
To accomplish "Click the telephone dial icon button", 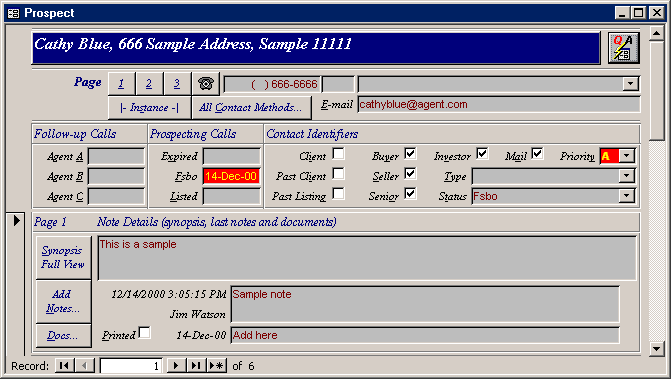I will 206,83.
